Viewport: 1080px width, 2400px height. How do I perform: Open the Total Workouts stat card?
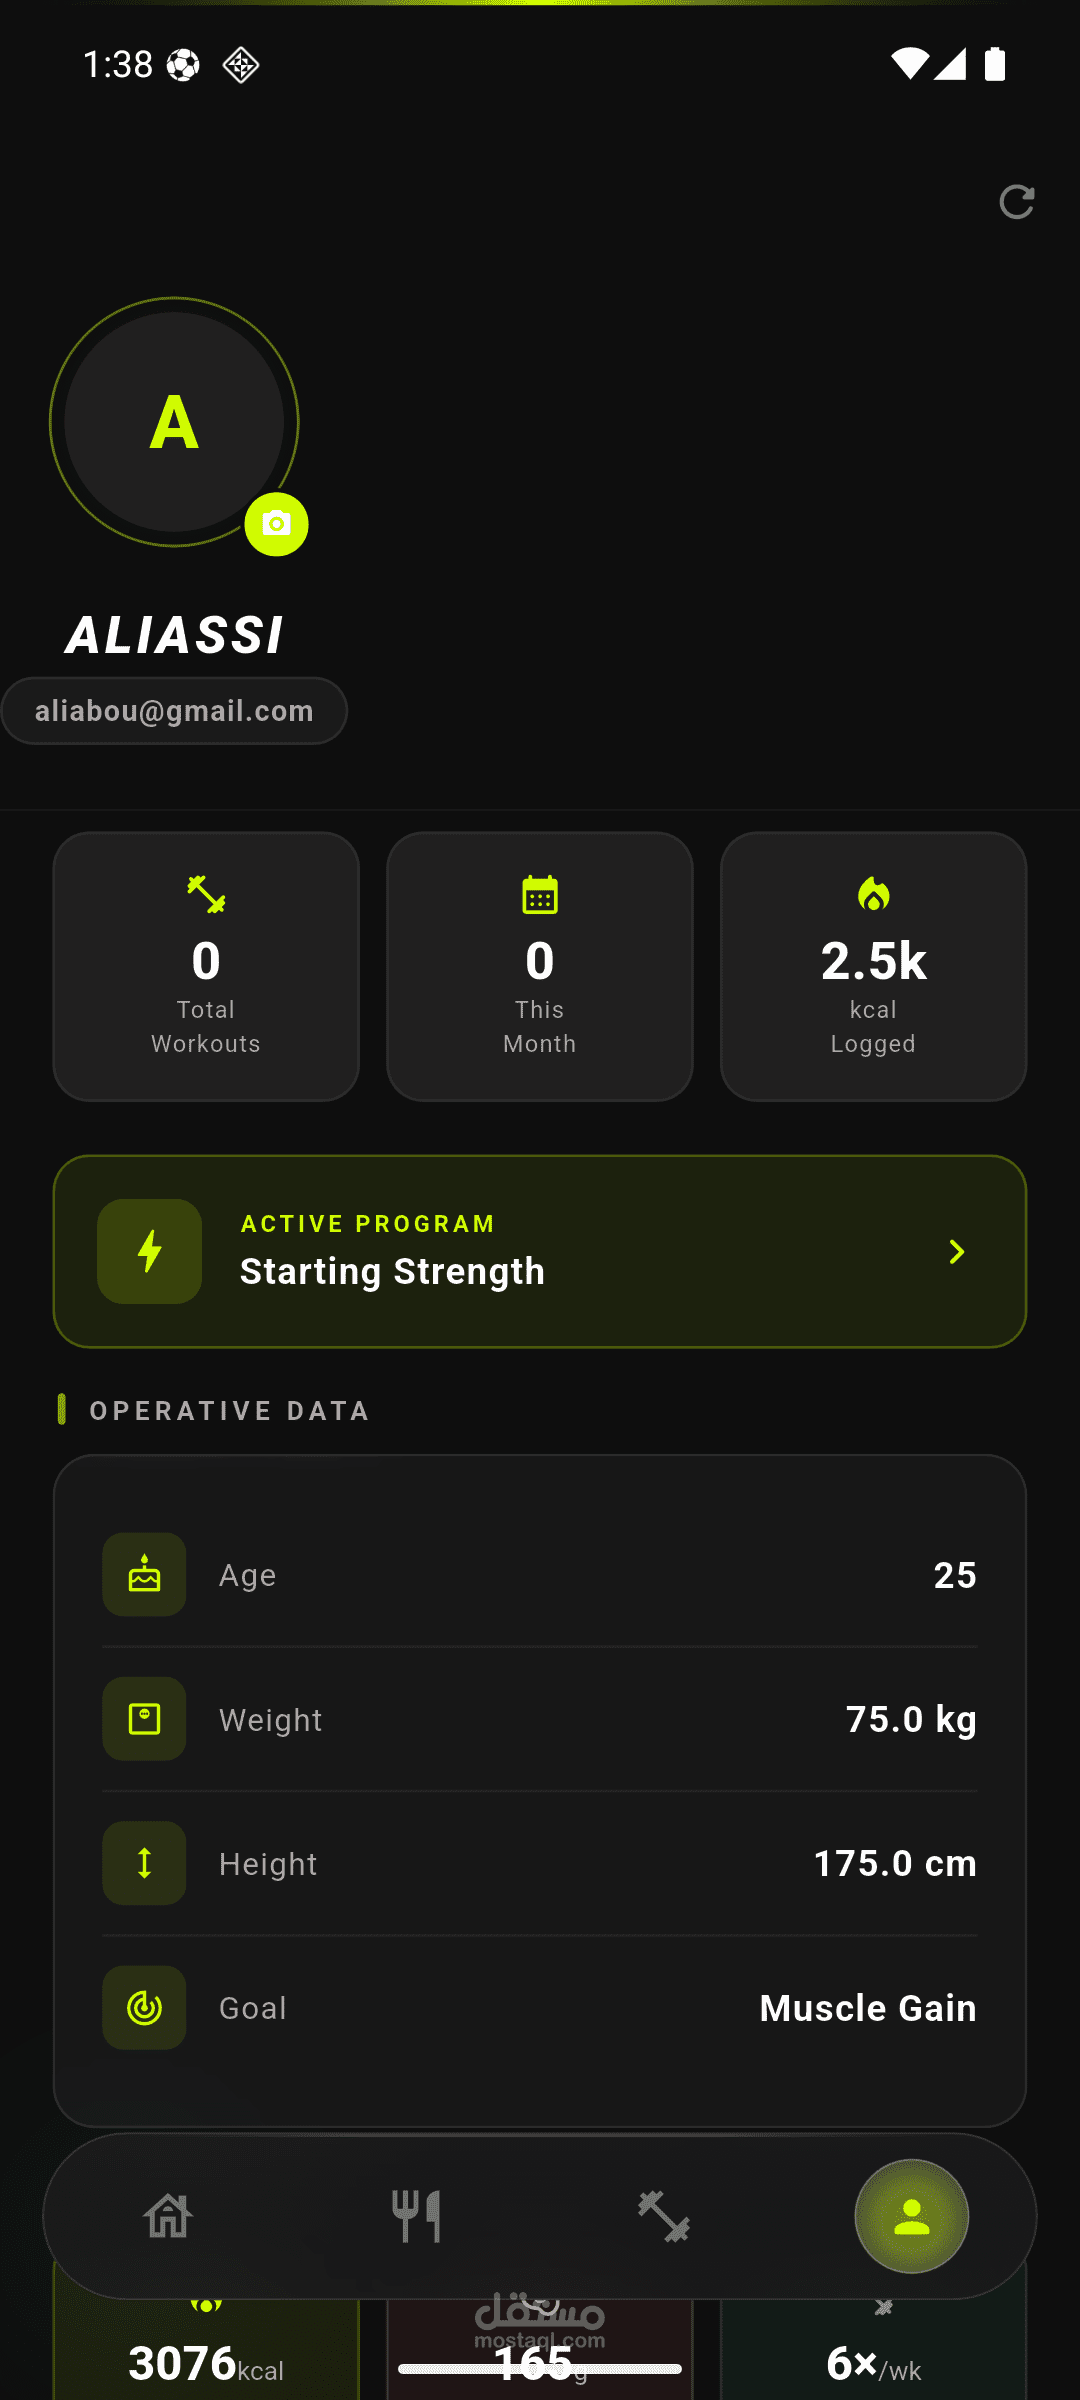[x=206, y=967]
